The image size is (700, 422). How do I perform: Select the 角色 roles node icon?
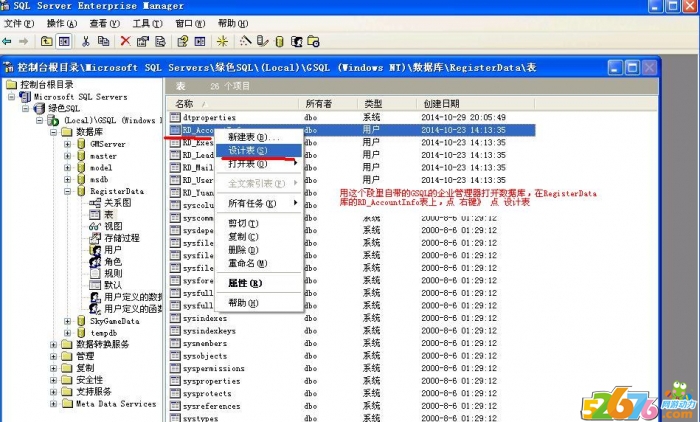coord(95,261)
